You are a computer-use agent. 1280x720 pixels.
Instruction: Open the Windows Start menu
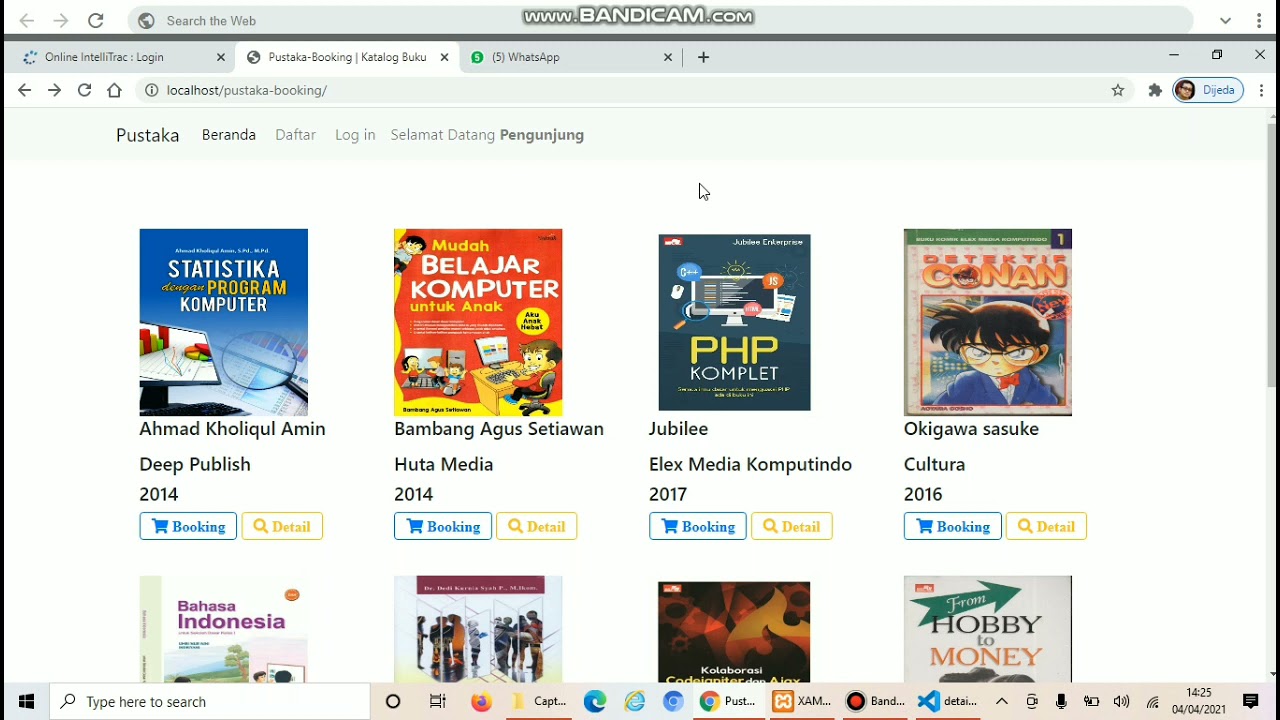26,702
